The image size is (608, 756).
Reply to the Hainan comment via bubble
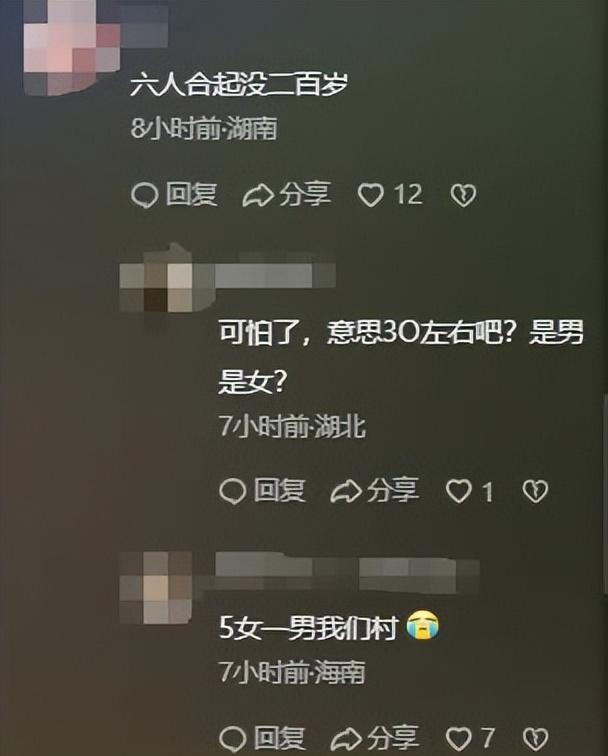(x=233, y=740)
